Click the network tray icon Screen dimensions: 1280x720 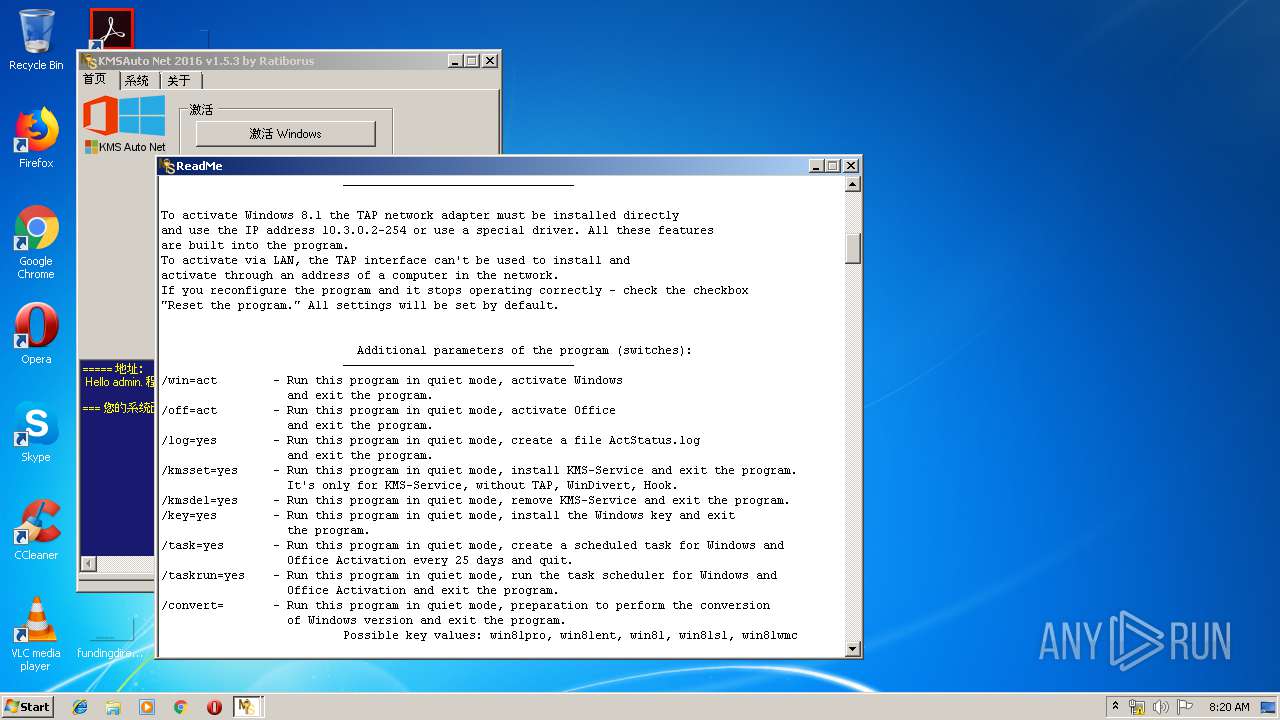[1137, 707]
